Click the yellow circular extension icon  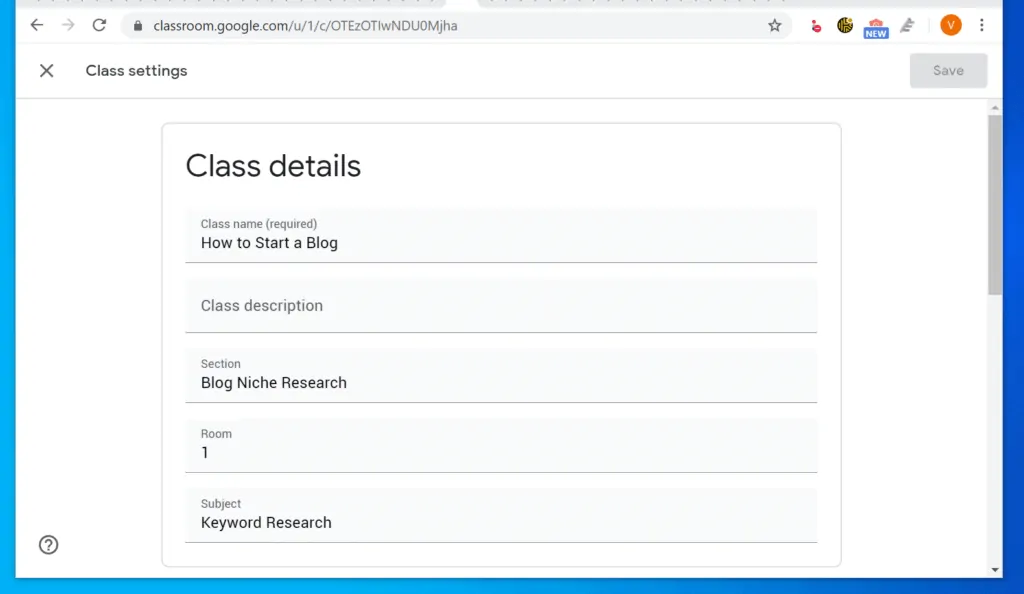[x=844, y=25]
